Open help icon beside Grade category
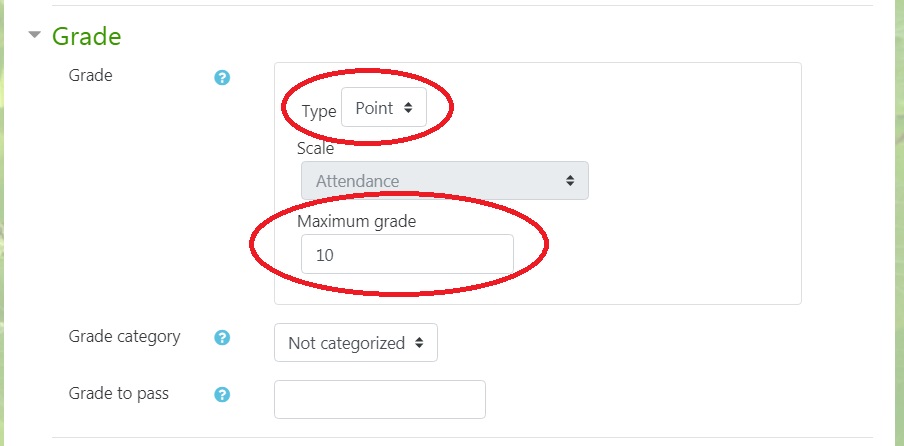904x446 pixels. click(222, 338)
